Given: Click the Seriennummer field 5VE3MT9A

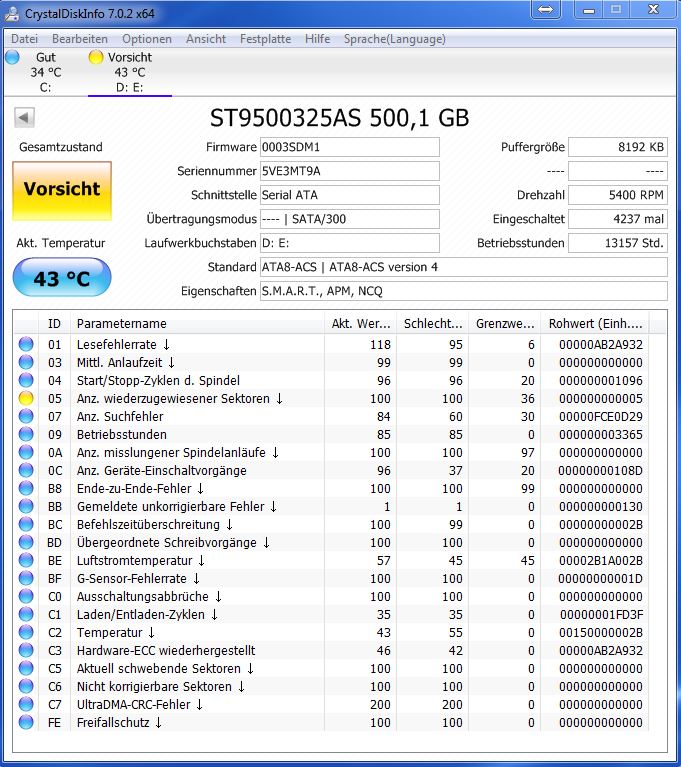Looking at the screenshot, I should point(350,171).
